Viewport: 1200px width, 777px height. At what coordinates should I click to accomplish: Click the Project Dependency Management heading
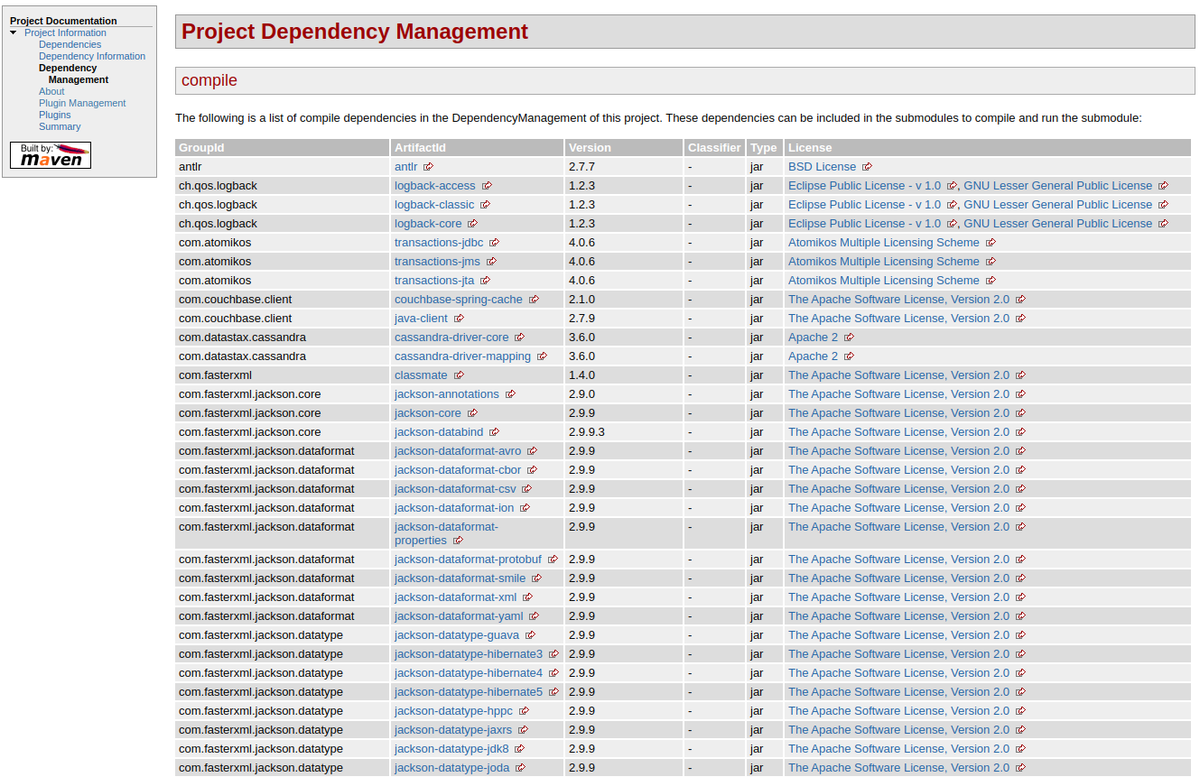pyautogui.click(x=354, y=32)
